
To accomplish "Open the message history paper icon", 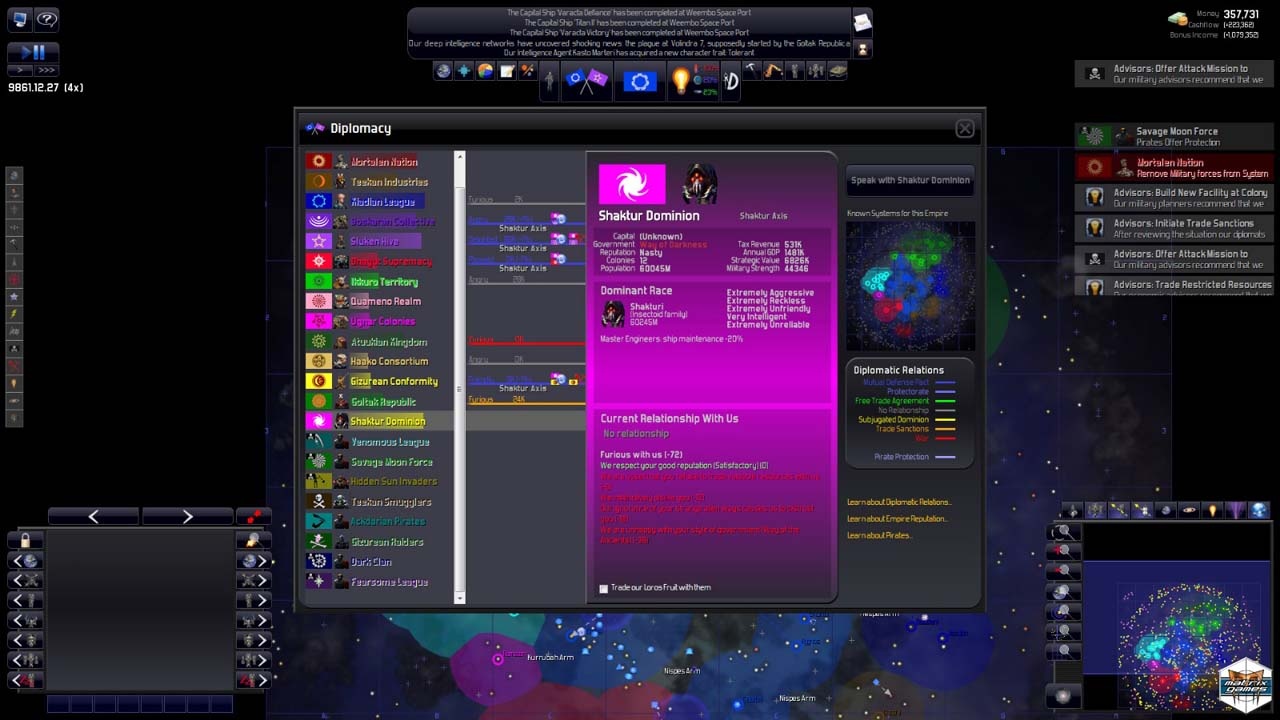I will [x=862, y=22].
